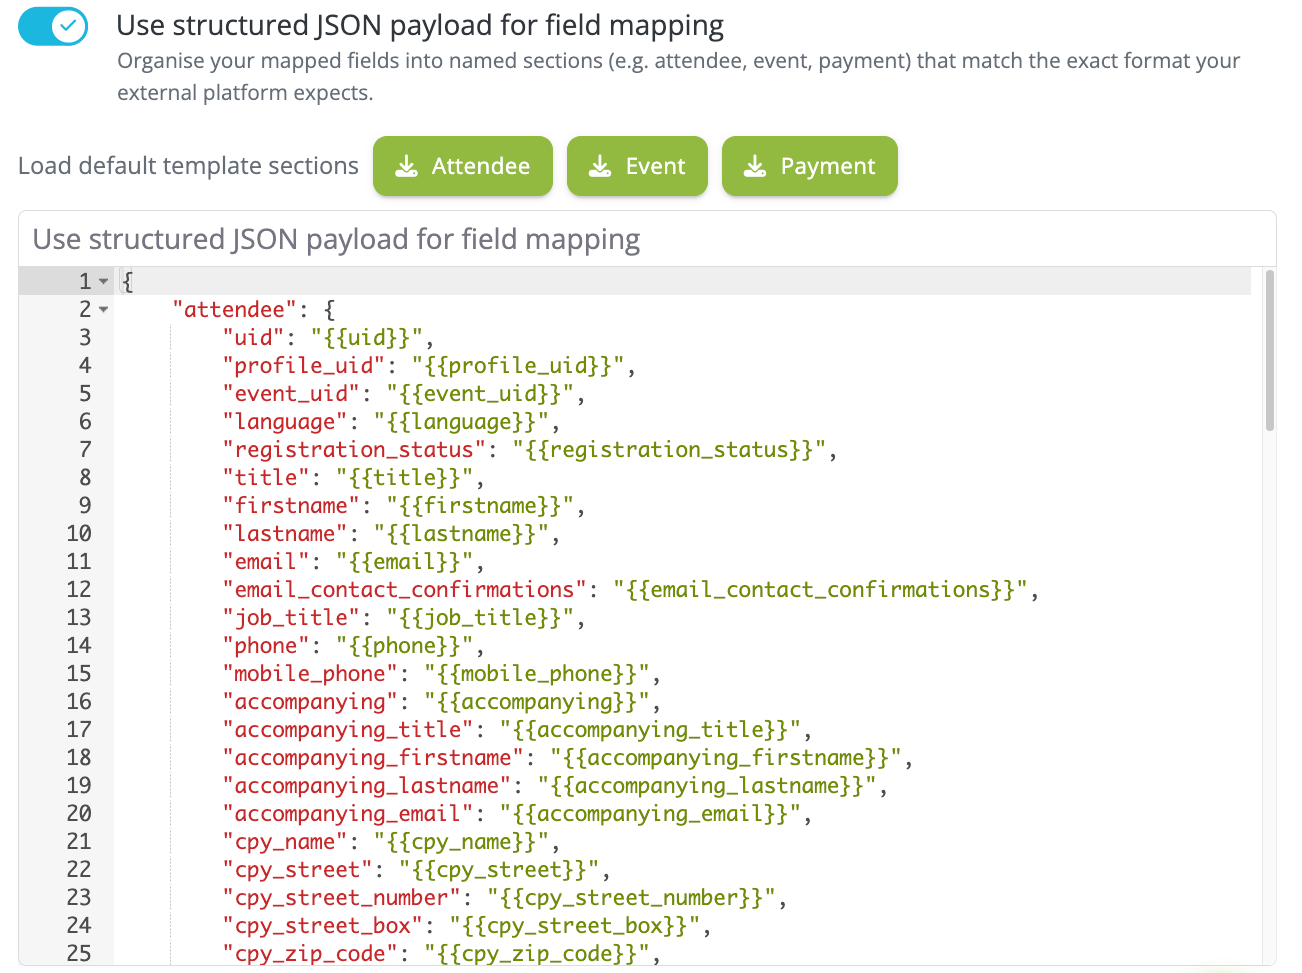Click the "profile_uid" key text
Viewport: 1302px width, 973px height.
(x=304, y=366)
